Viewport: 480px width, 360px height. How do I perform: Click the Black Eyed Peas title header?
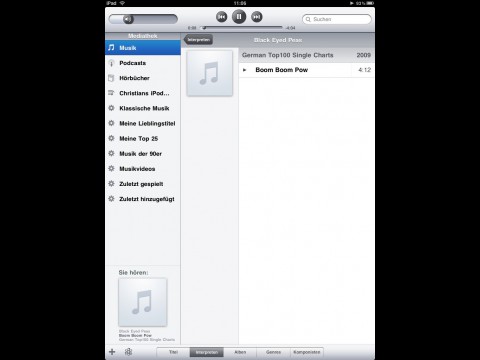[278, 40]
